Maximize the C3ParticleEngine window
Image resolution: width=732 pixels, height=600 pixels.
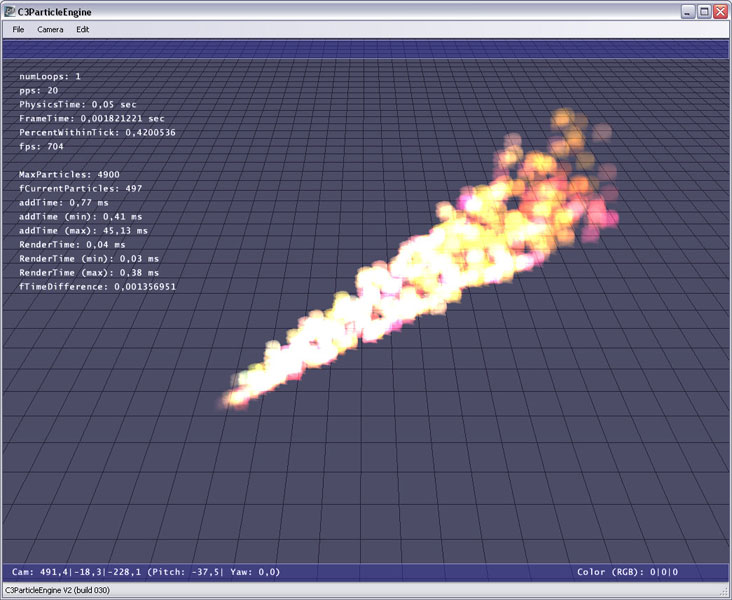tap(704, 11)
